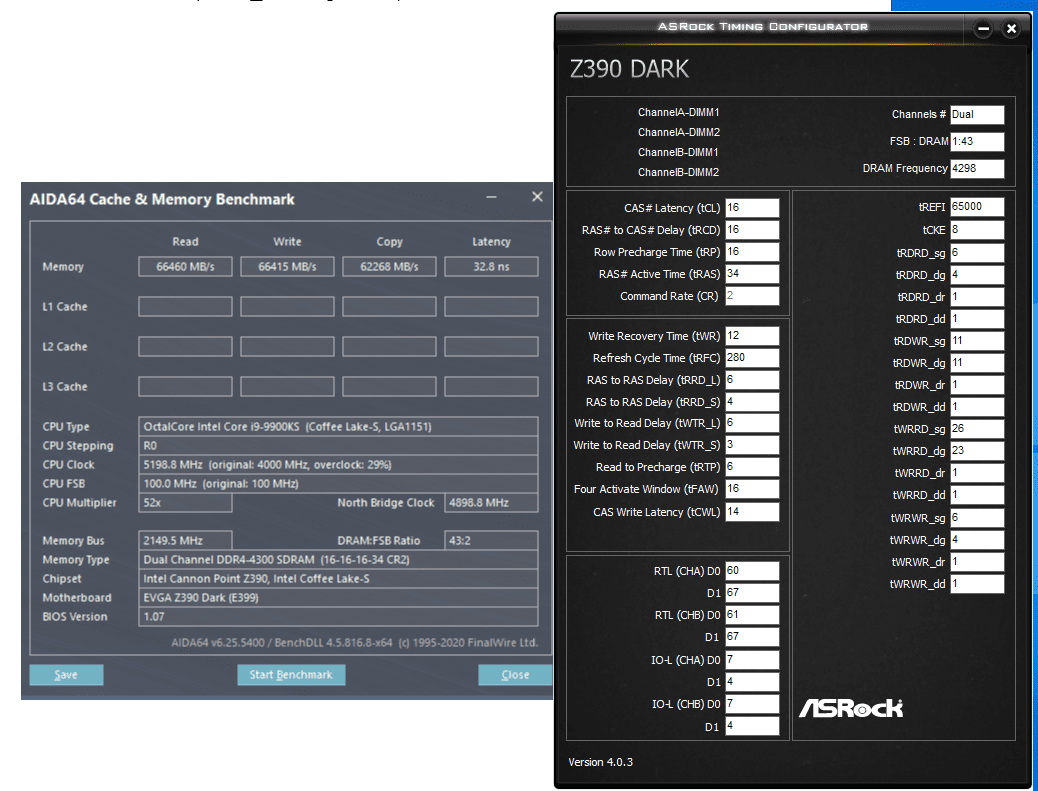The height and width of the screenshot is (791, 1038).
Task: Select the tRDWR_dg value field
Action: click(x=977, y=363)
